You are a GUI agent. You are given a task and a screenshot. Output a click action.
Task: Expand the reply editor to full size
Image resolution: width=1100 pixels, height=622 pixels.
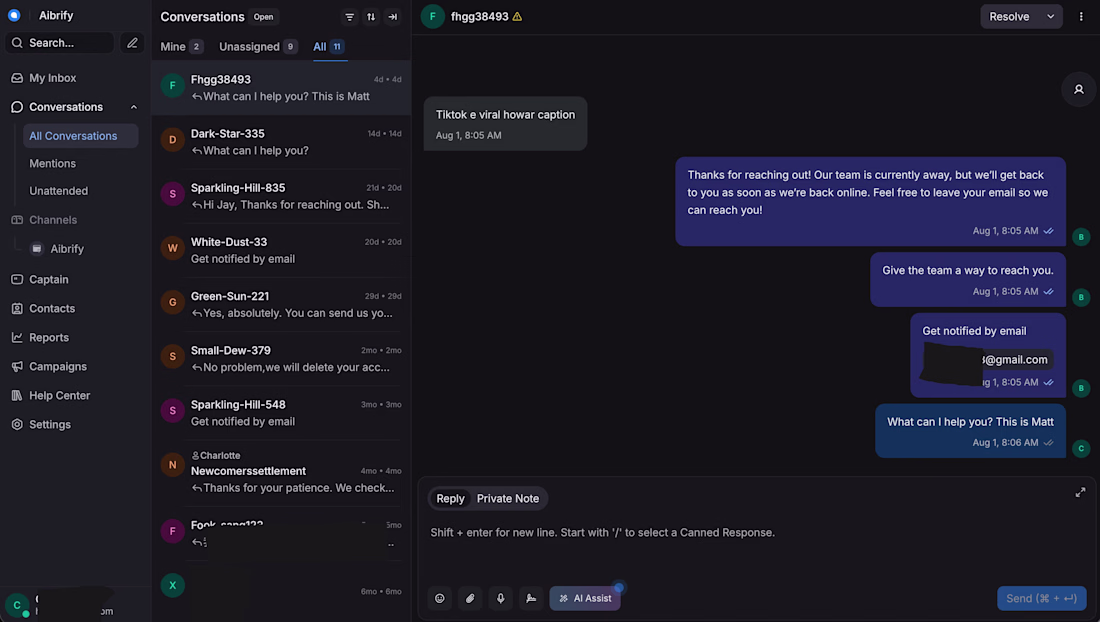pos(1080,492)
